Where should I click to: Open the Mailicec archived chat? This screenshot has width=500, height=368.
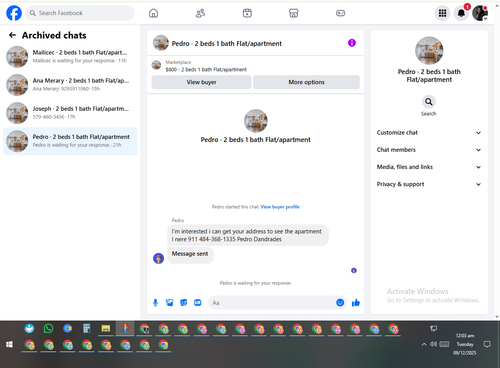point(70,57)
